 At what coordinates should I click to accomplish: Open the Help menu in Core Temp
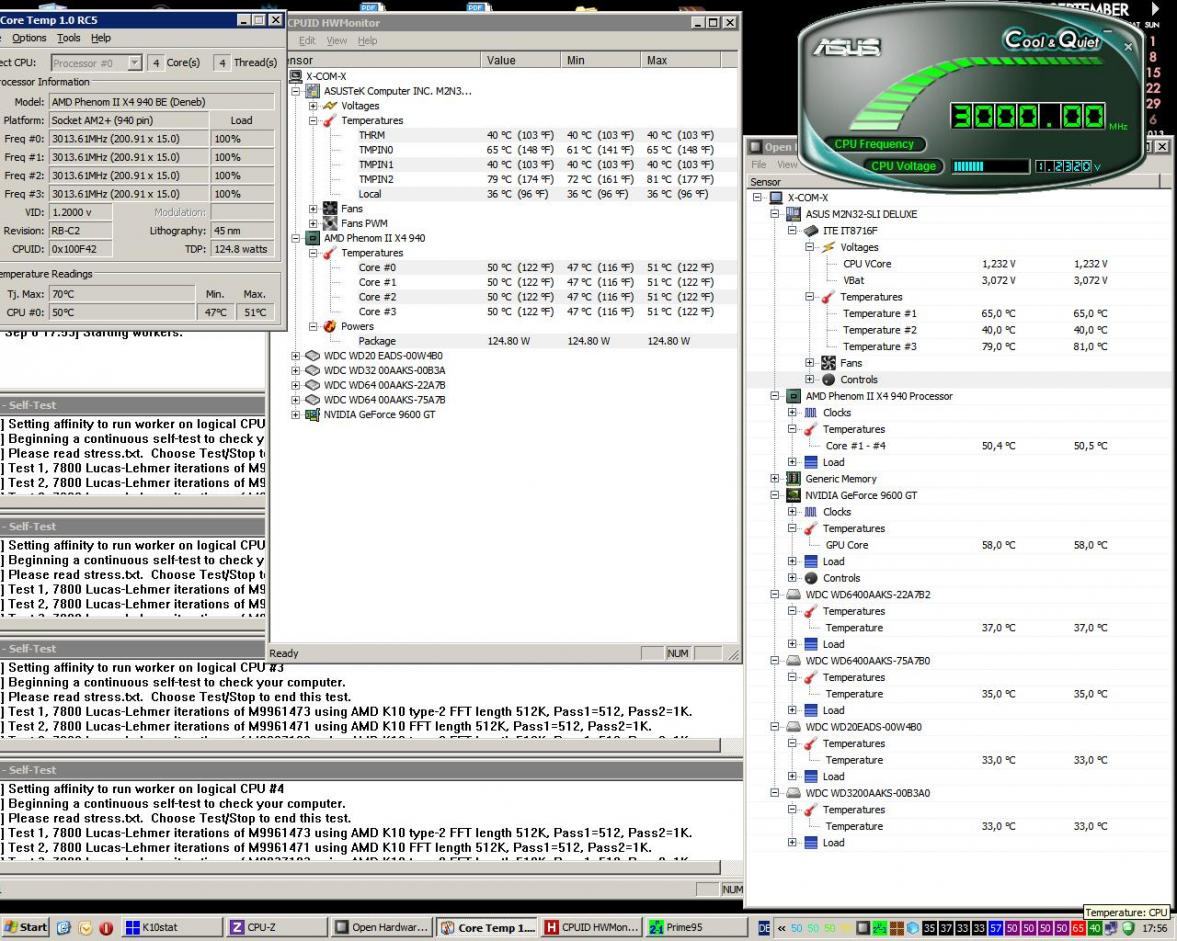coord(101,38)
